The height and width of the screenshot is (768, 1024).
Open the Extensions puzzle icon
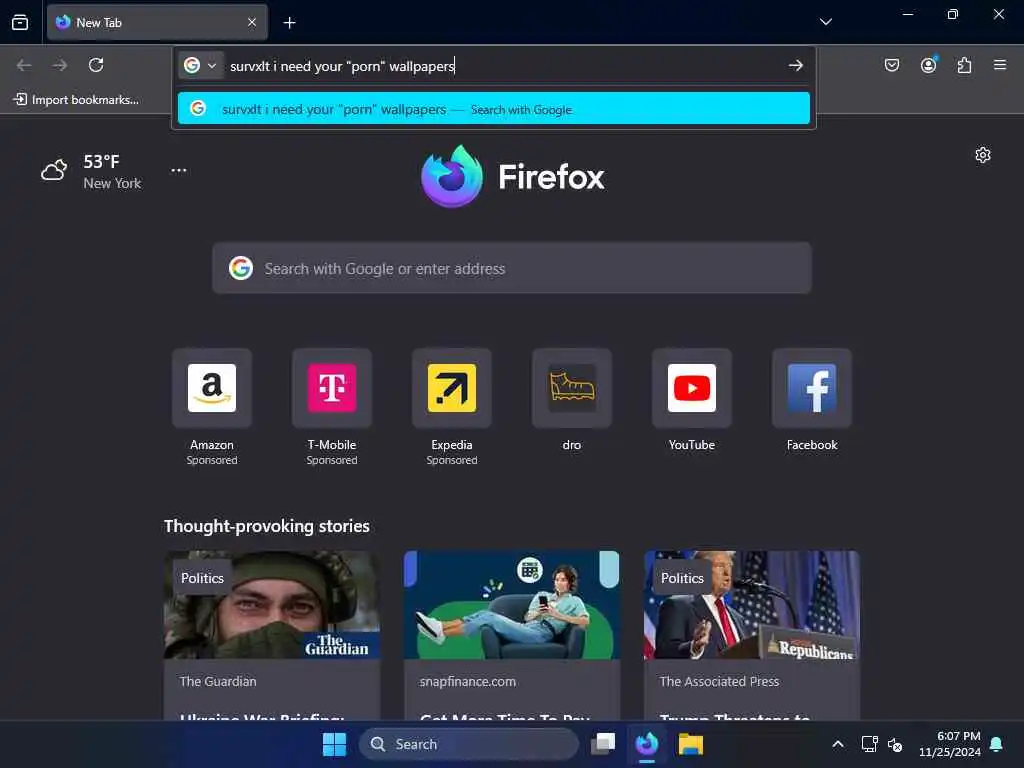[964, 65]
